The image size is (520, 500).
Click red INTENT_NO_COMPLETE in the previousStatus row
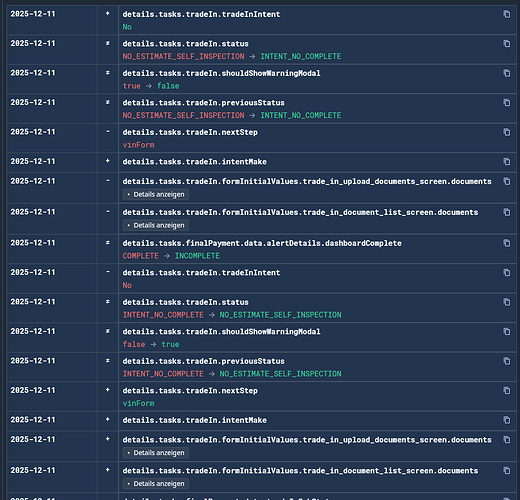coord(163,374)
